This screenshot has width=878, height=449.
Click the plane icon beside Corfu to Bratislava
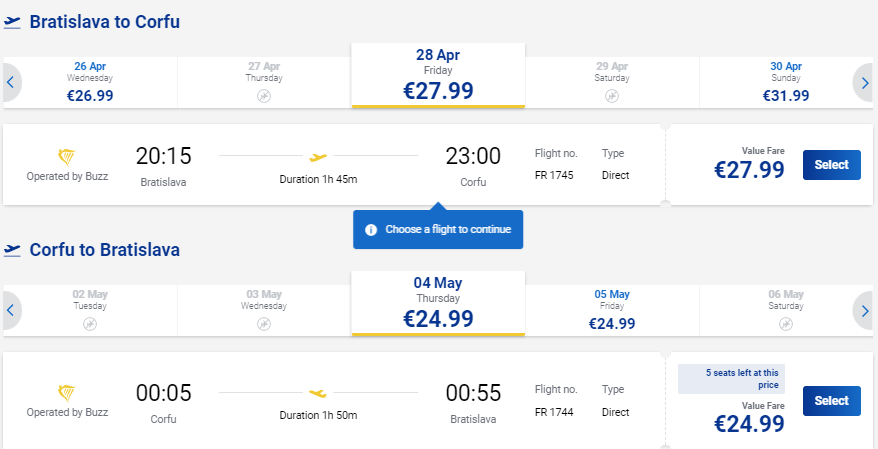12,250
